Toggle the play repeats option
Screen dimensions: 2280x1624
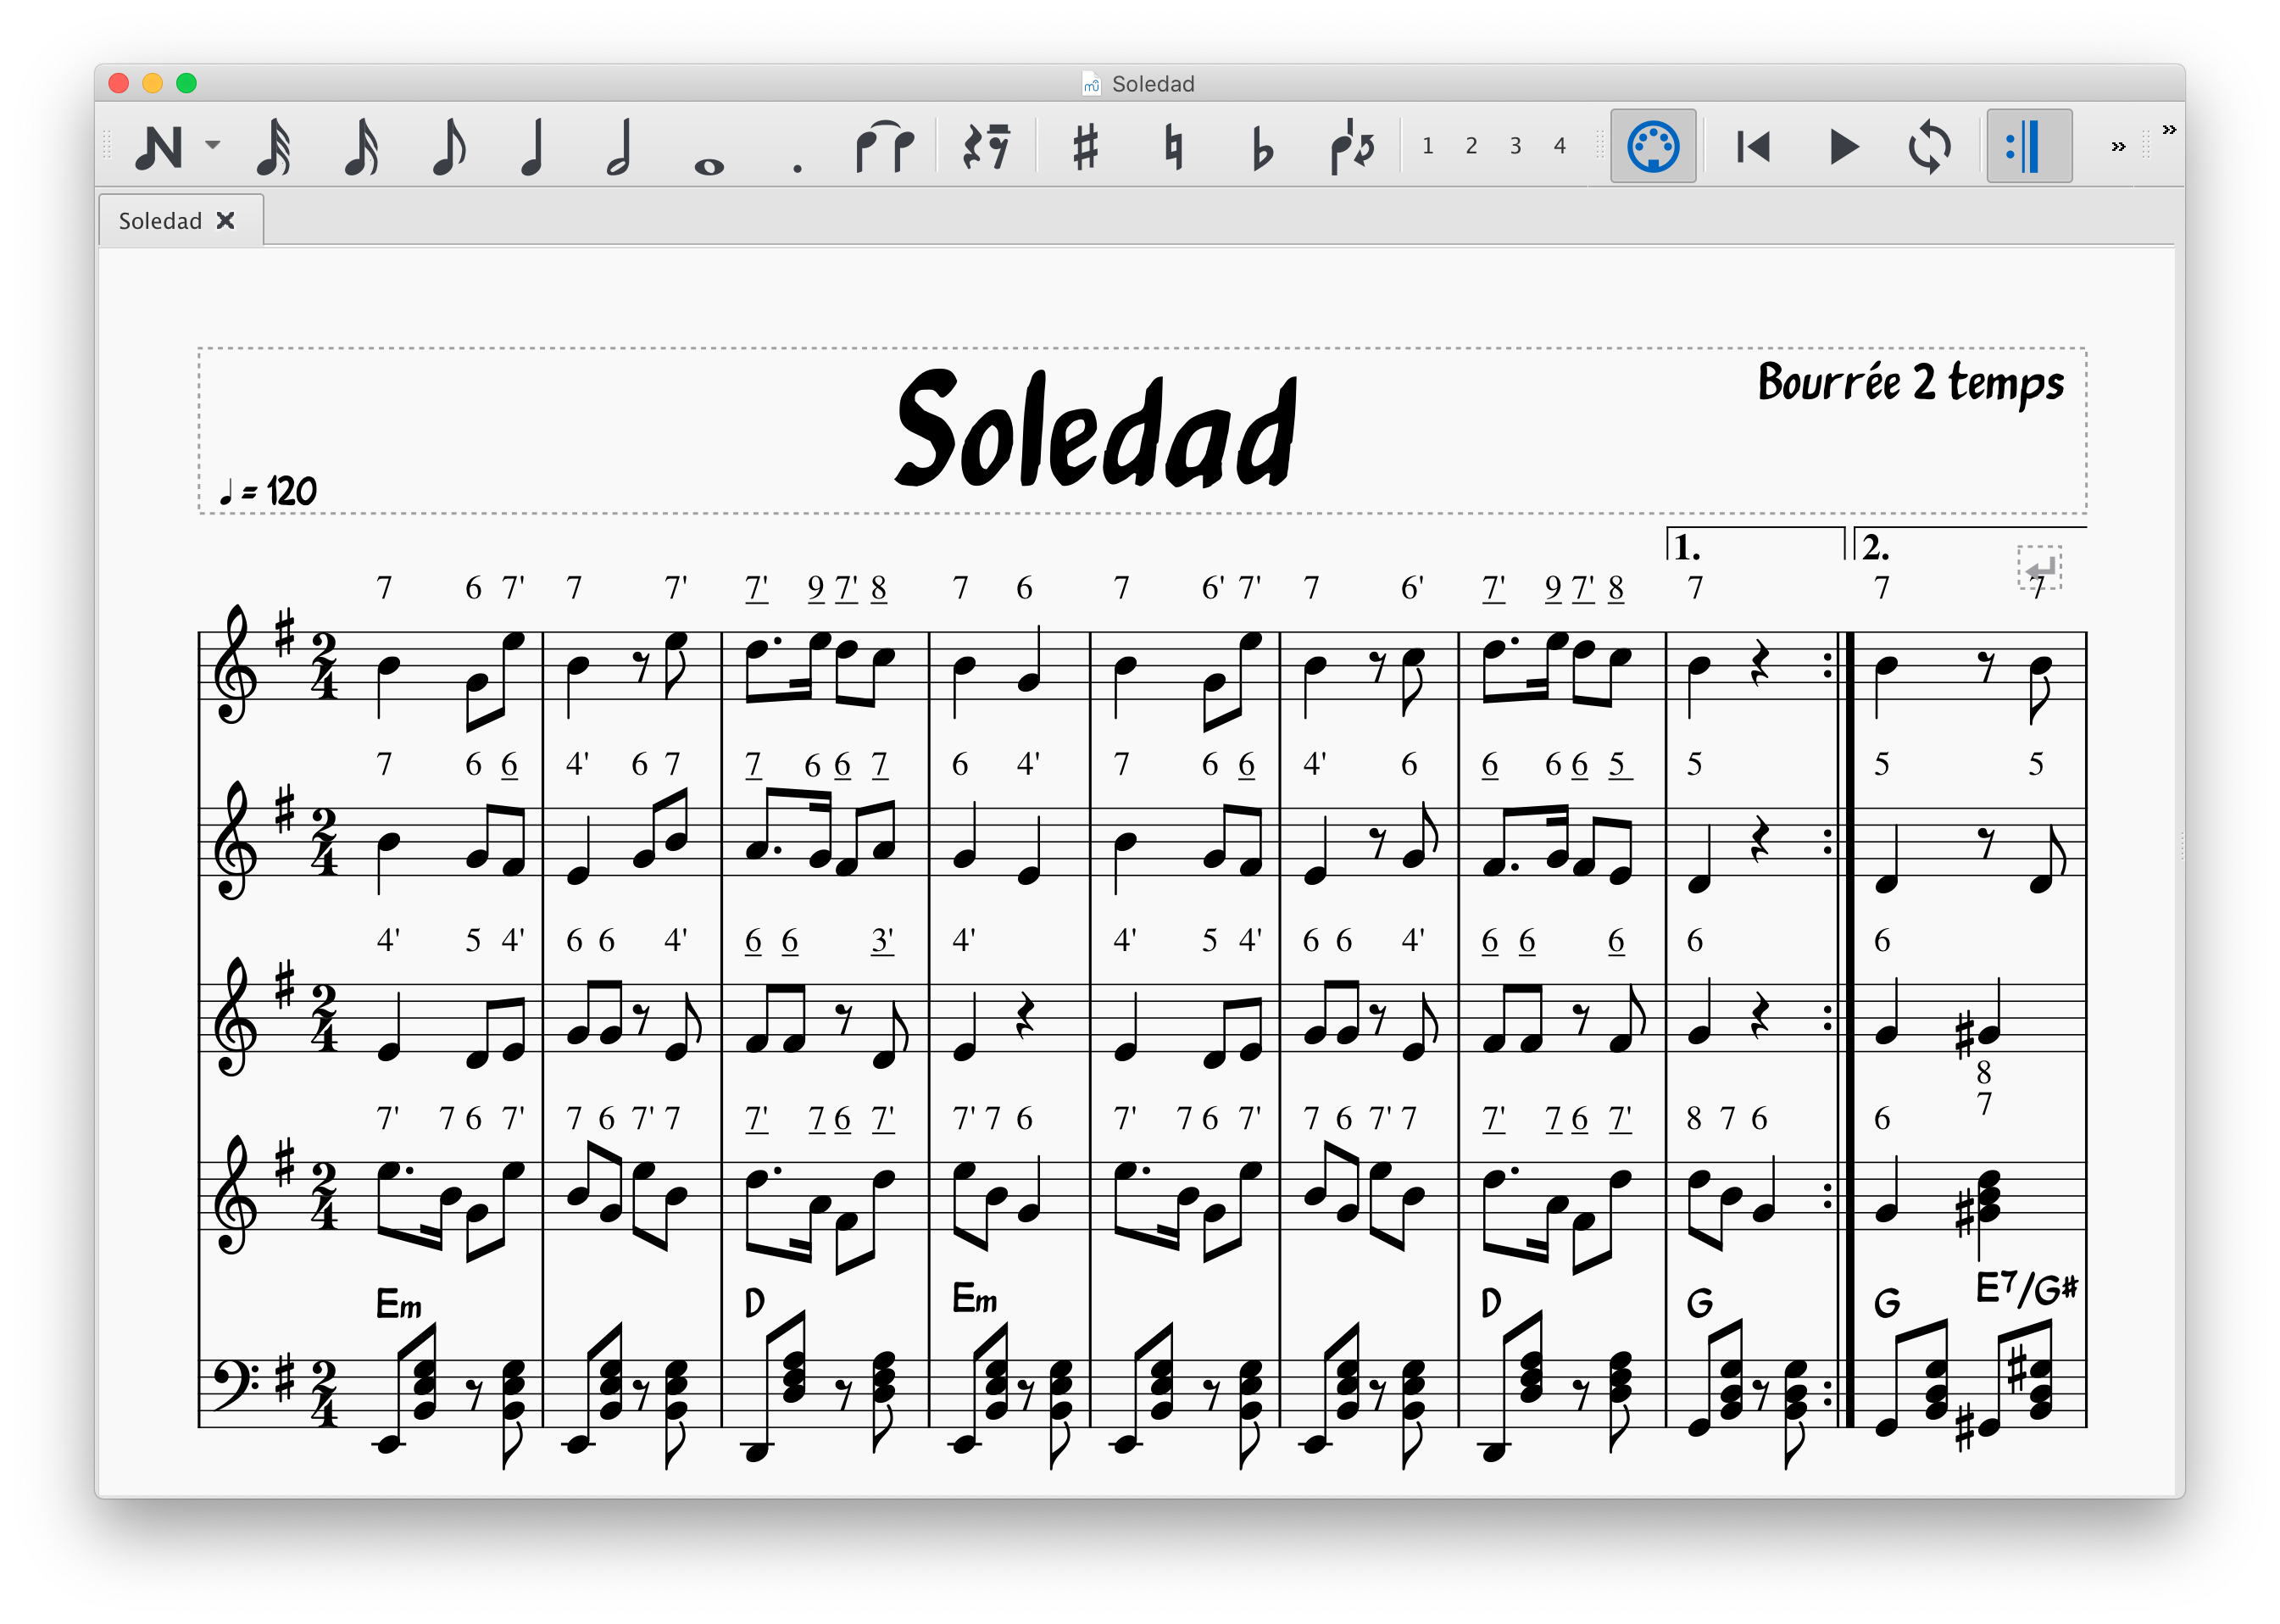pos(2027,145)
